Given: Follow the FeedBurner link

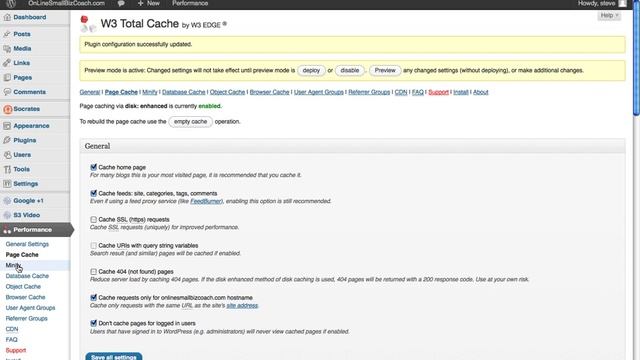Looking at the screenshot, I should click(206, 201).
